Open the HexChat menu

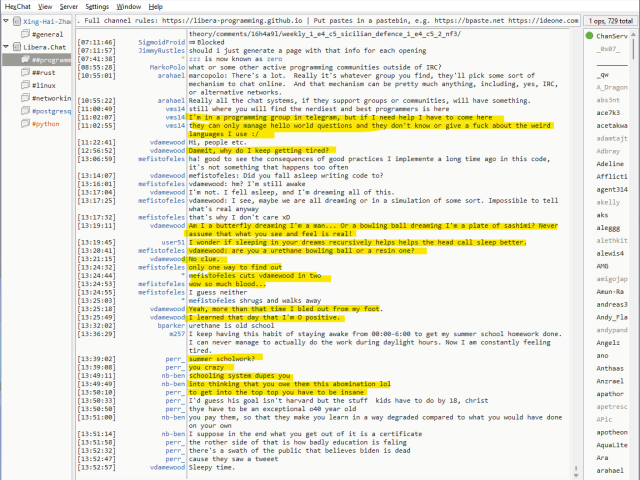[x=18, y=6]
